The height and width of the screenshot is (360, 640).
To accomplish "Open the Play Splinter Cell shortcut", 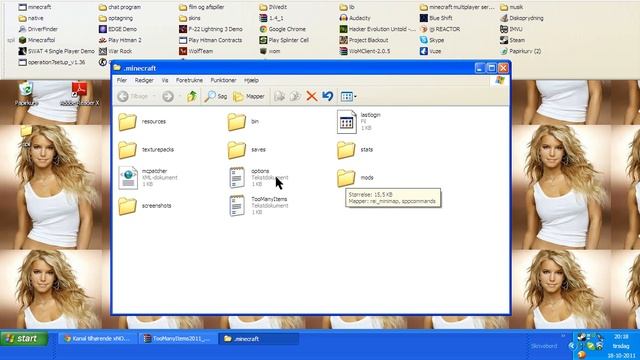I will (x=284, y=40).
